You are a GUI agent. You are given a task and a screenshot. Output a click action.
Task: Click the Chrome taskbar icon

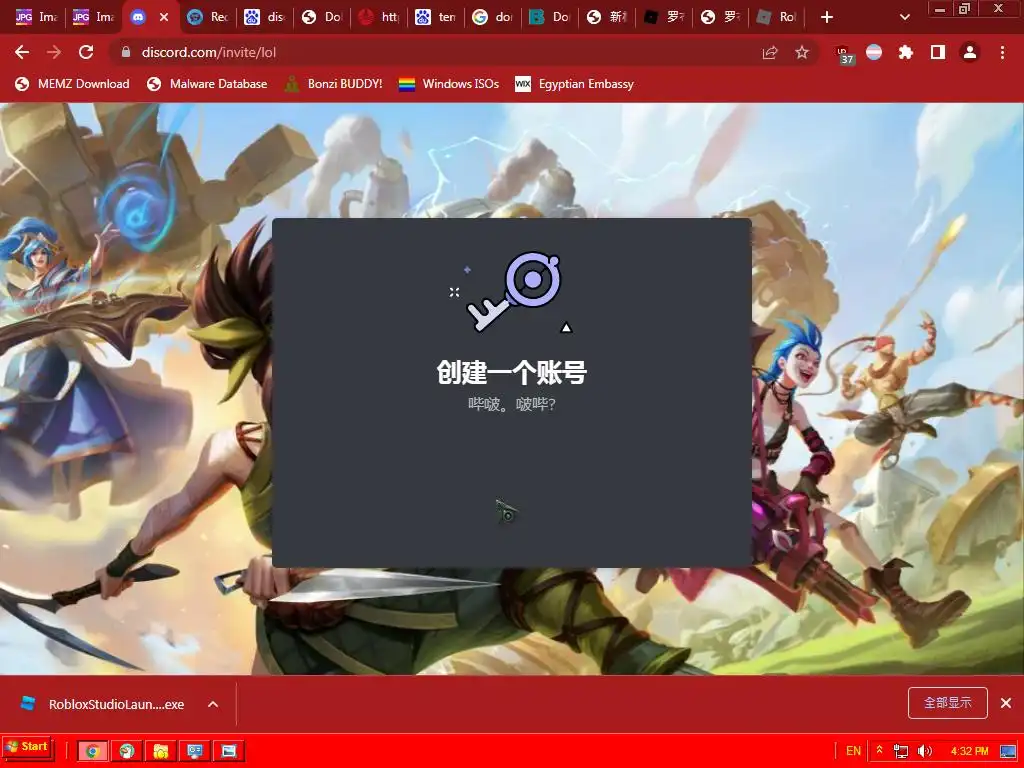pos(93,751)
